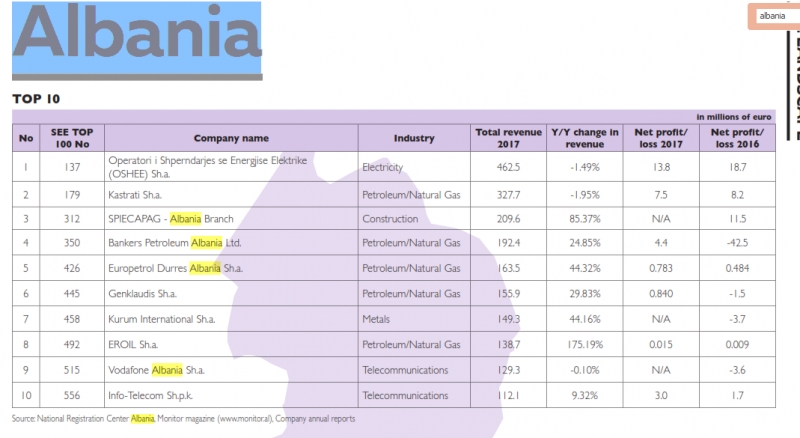The image size is (800, 438).
Task: Click the TOP 10 section title
Action: coord(36,99)
